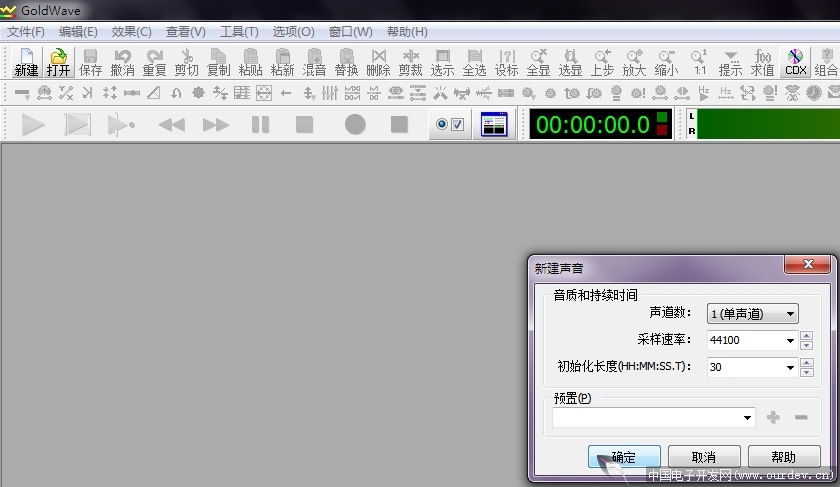This screenshot has height=487, width=840.
Task: Click the 重复 (Redo) toolbar icon
Action: pyautogui.click(x=154, y=62)
